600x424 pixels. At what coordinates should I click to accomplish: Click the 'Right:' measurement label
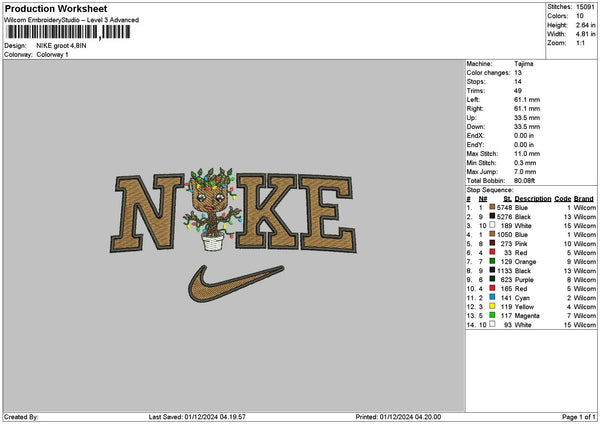tap(474, 109)
